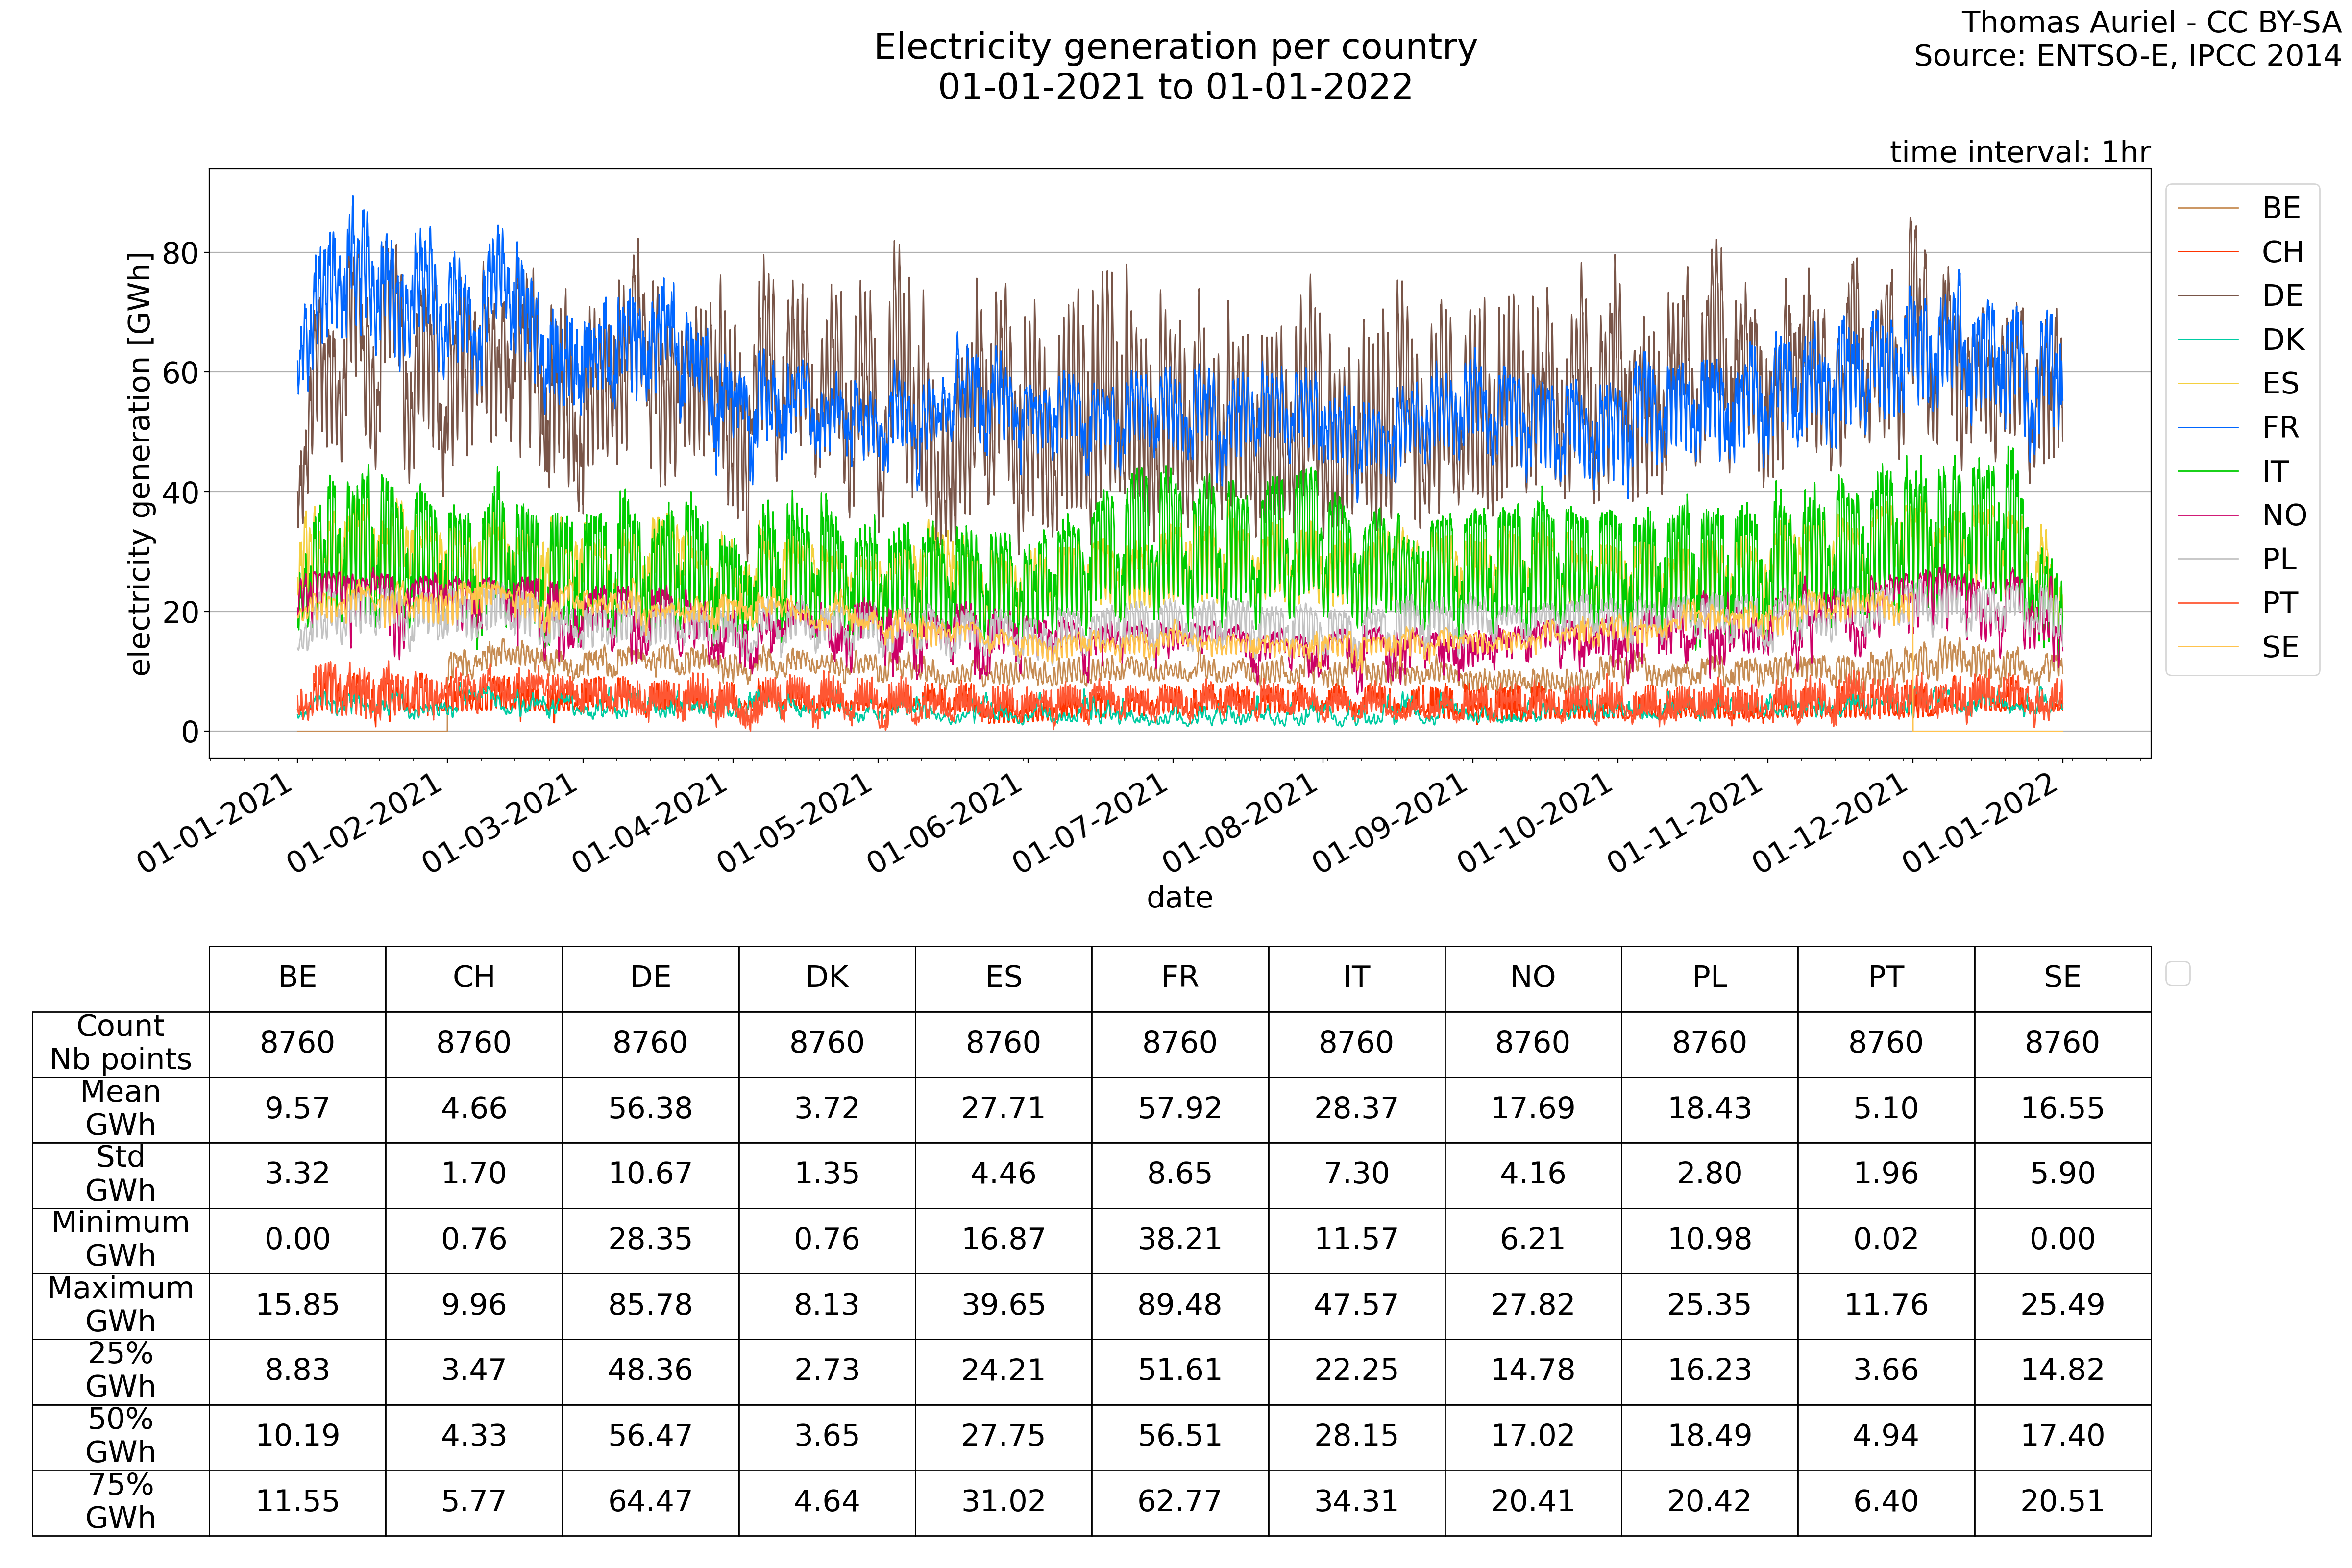Click the small empty legend box beside table
The height and width of the screenshot is (1568, 2352).
(x=2177, y=974)
